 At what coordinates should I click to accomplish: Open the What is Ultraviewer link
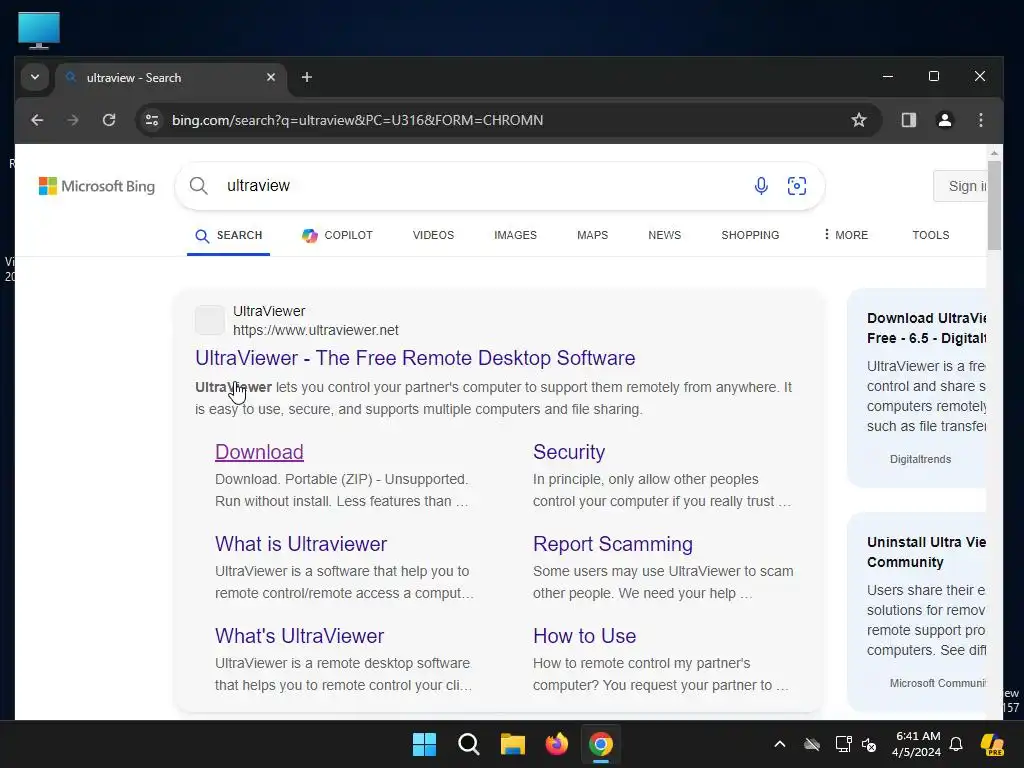coord(301,544)
